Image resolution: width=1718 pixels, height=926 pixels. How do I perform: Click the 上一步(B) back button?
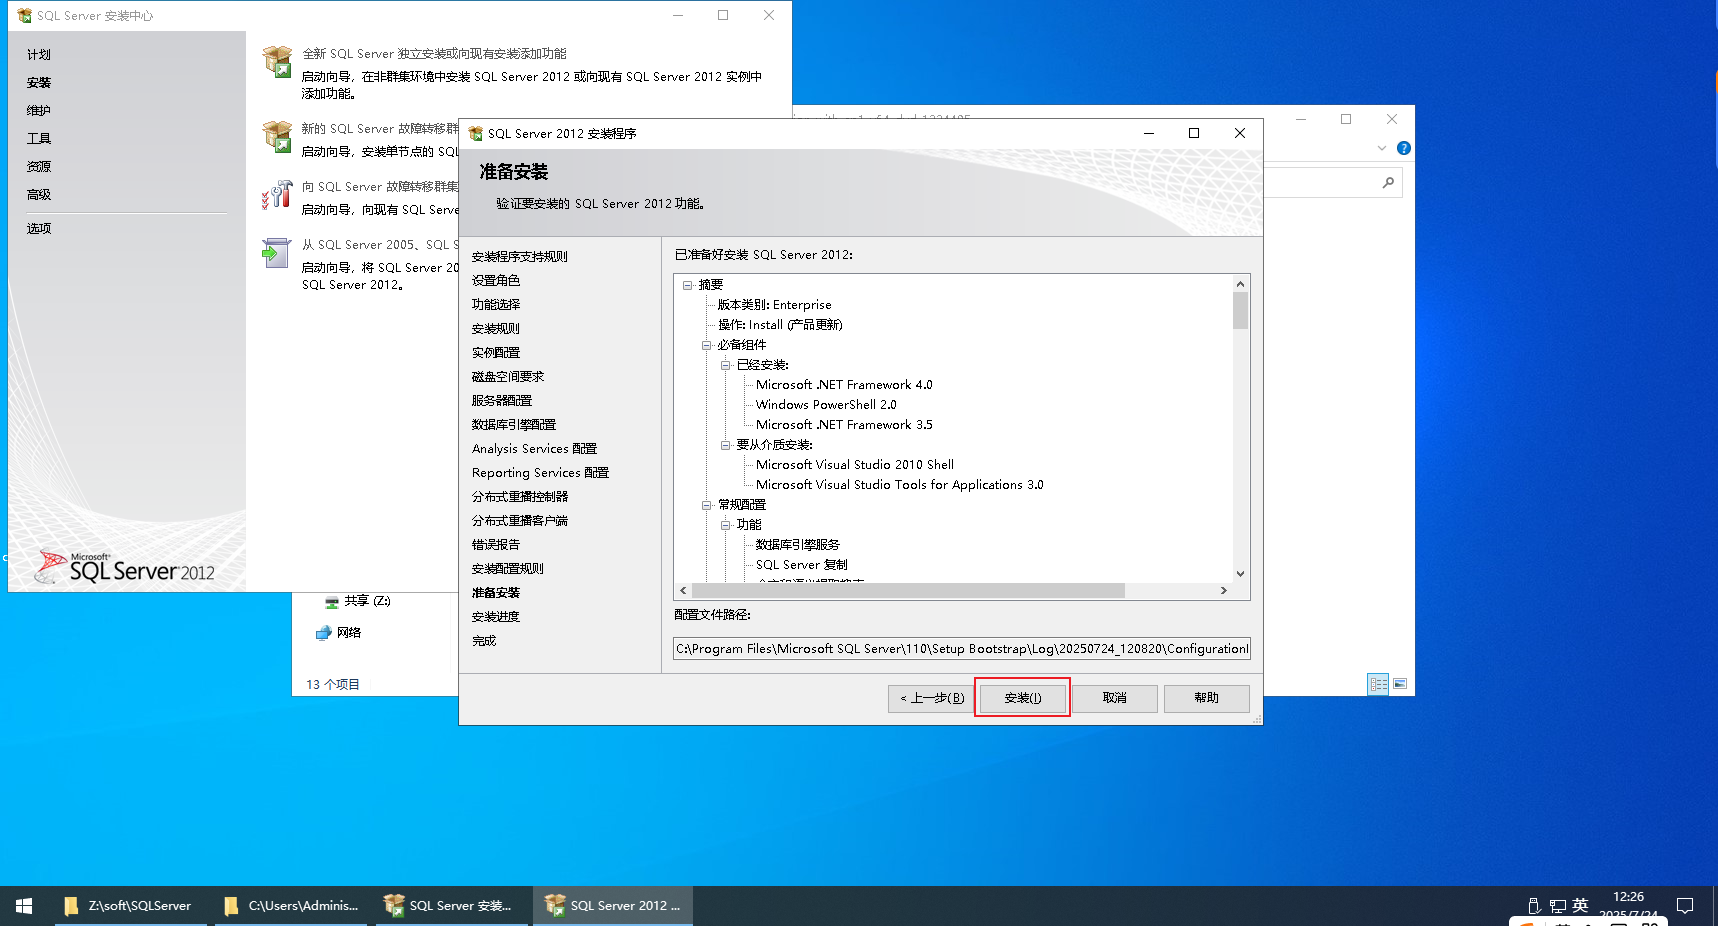click(931, 698)
